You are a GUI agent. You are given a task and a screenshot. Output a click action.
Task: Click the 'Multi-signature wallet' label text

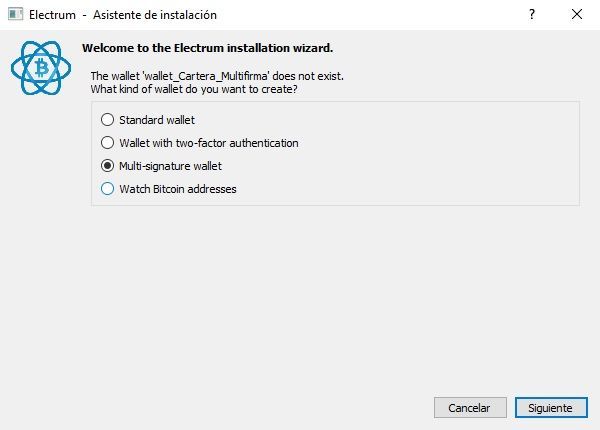[x=170, y=166]
